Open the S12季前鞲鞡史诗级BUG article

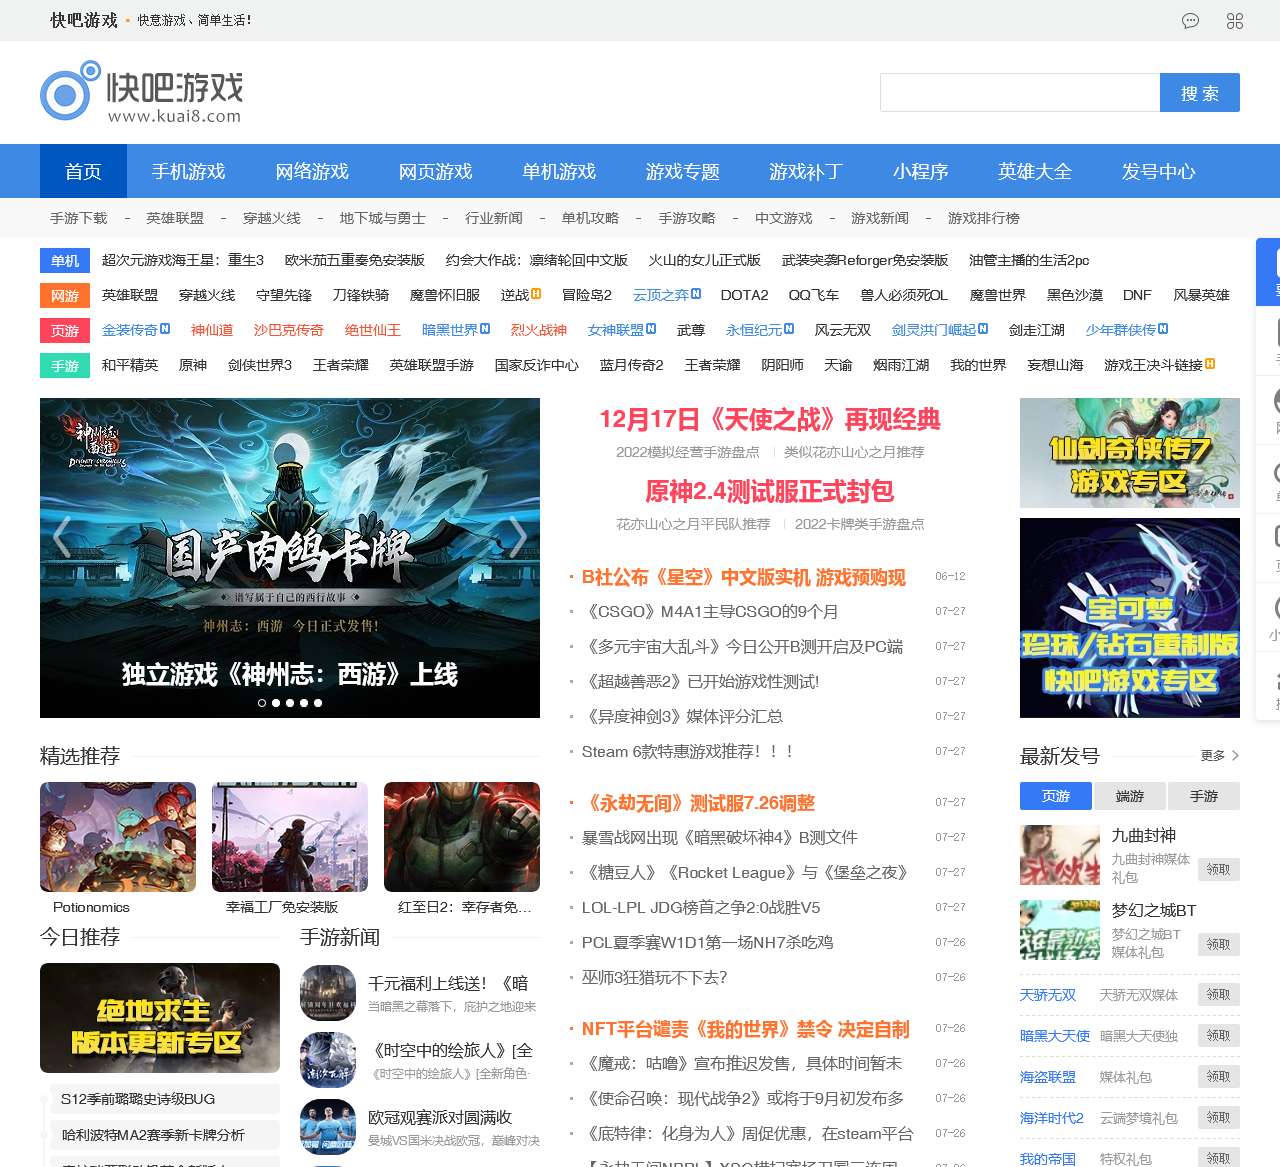pos(165,1099)
